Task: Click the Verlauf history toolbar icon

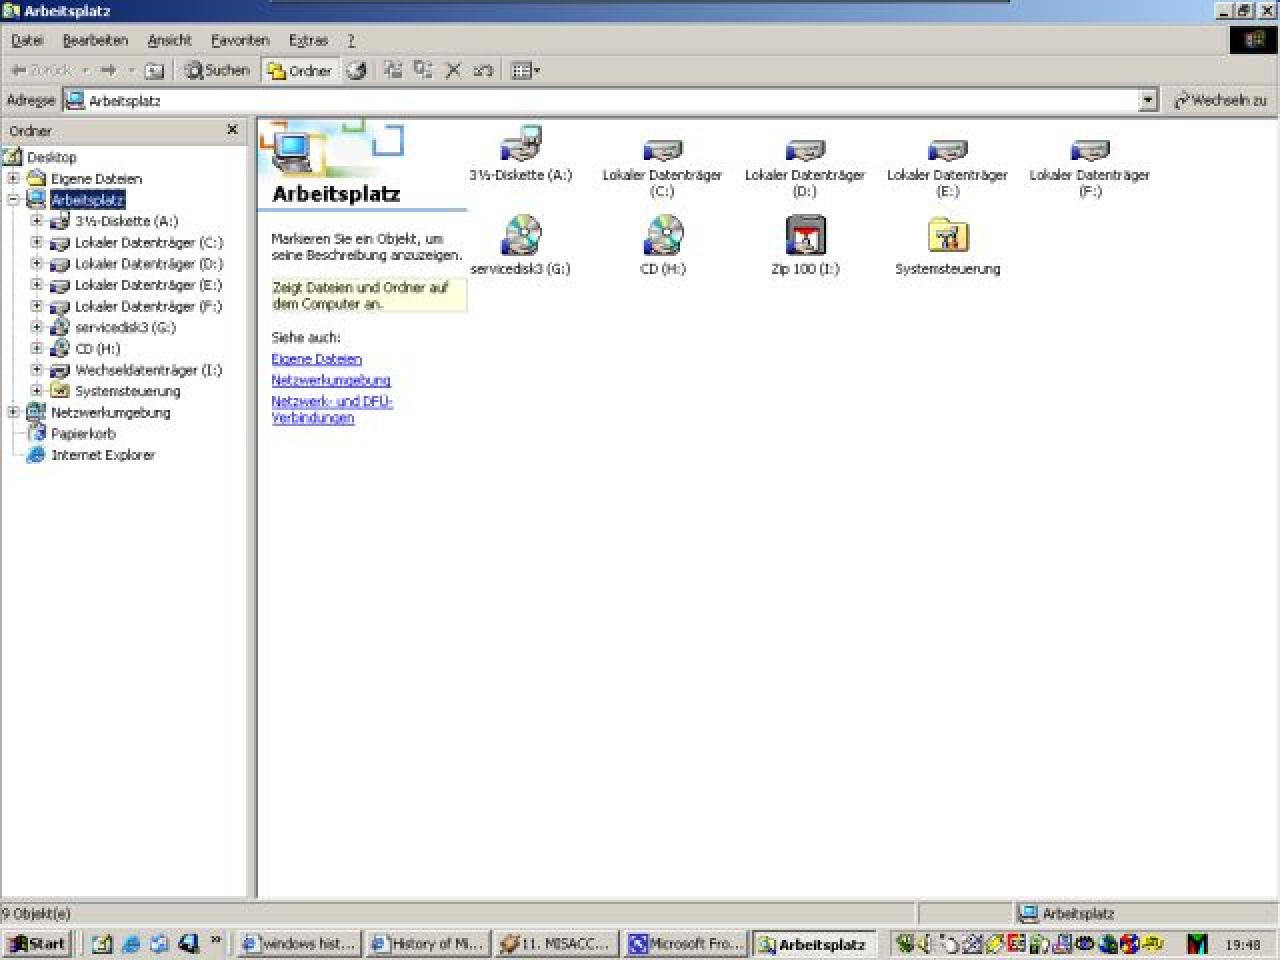Action: click(x=356, y=70)
